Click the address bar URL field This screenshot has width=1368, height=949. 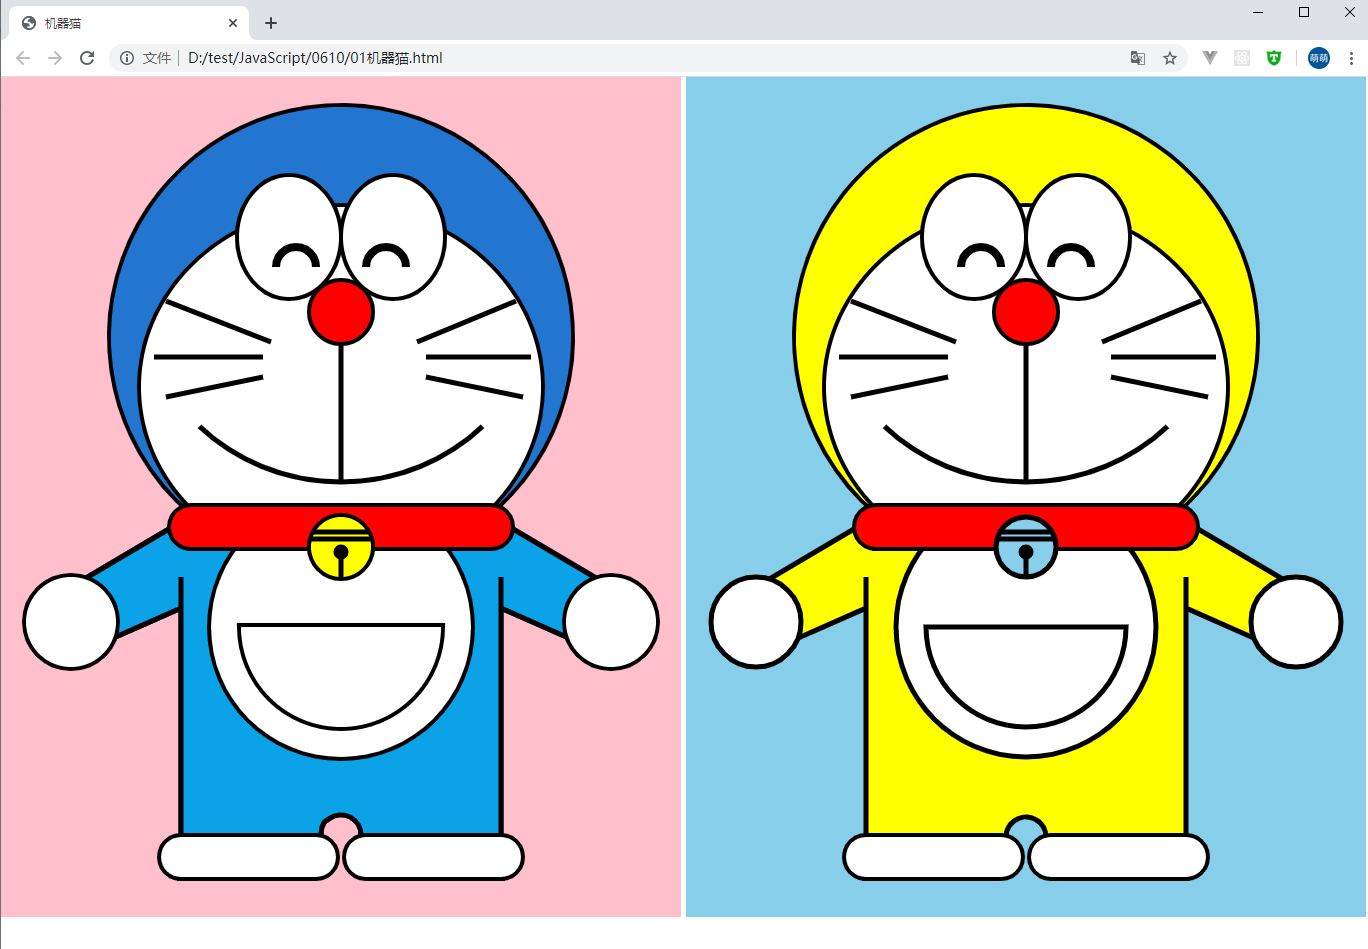650,58
